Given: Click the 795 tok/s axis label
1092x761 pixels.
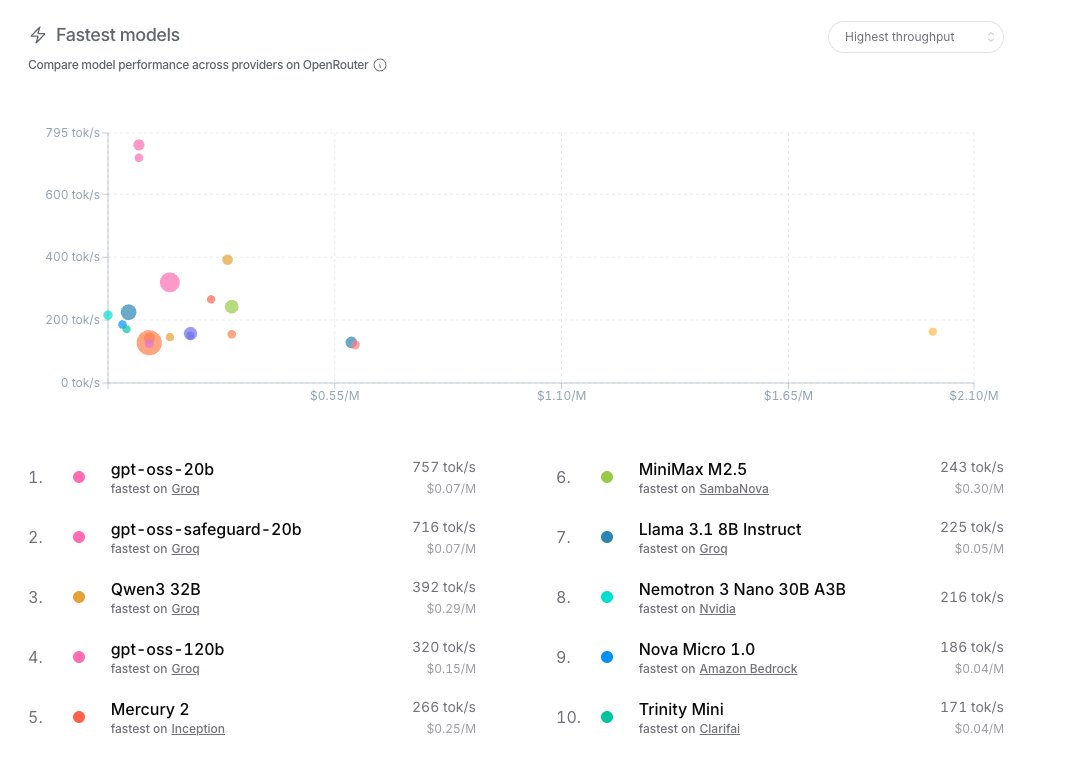Looking at the screenshot, I should click(72, 132).
